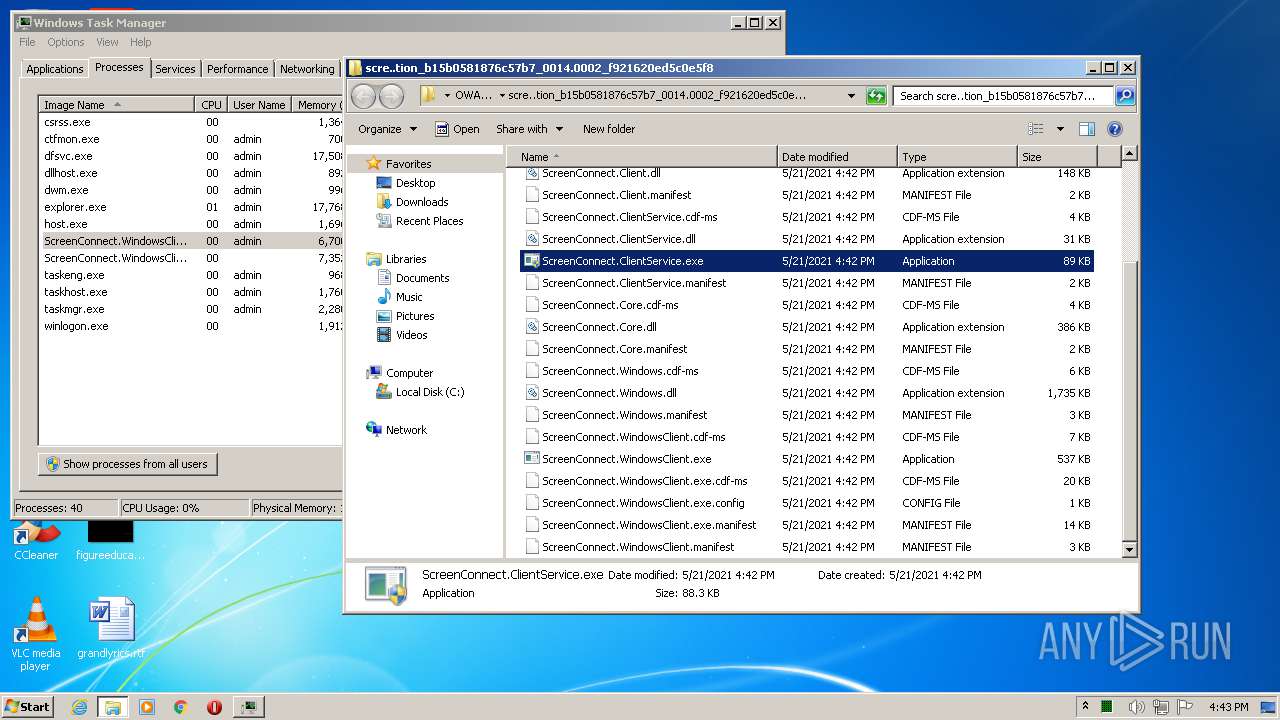Image resolution: width=1280 pixels, height=720 pixels.
Task: Click the file list vertical scrollbar
Action: click(x=1129, y=350)
